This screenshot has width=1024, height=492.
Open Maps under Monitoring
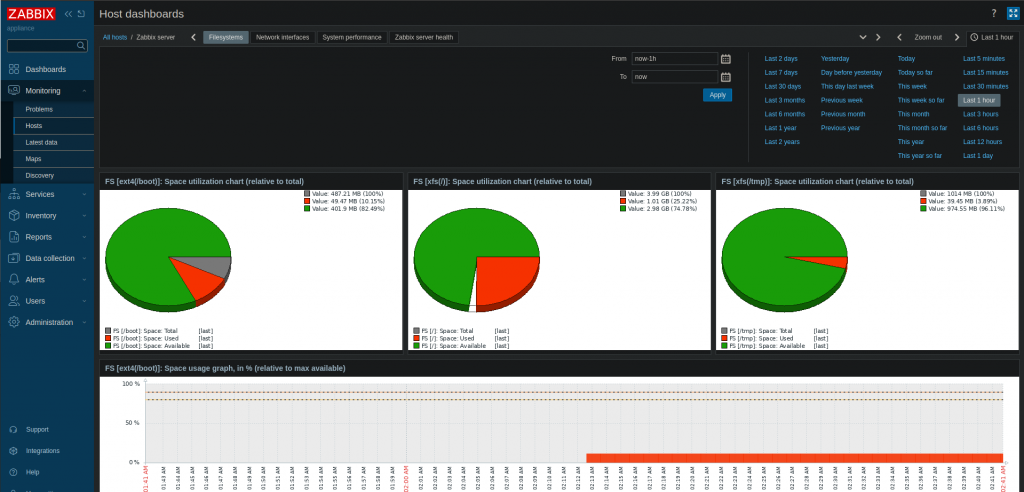click(33, 159)
